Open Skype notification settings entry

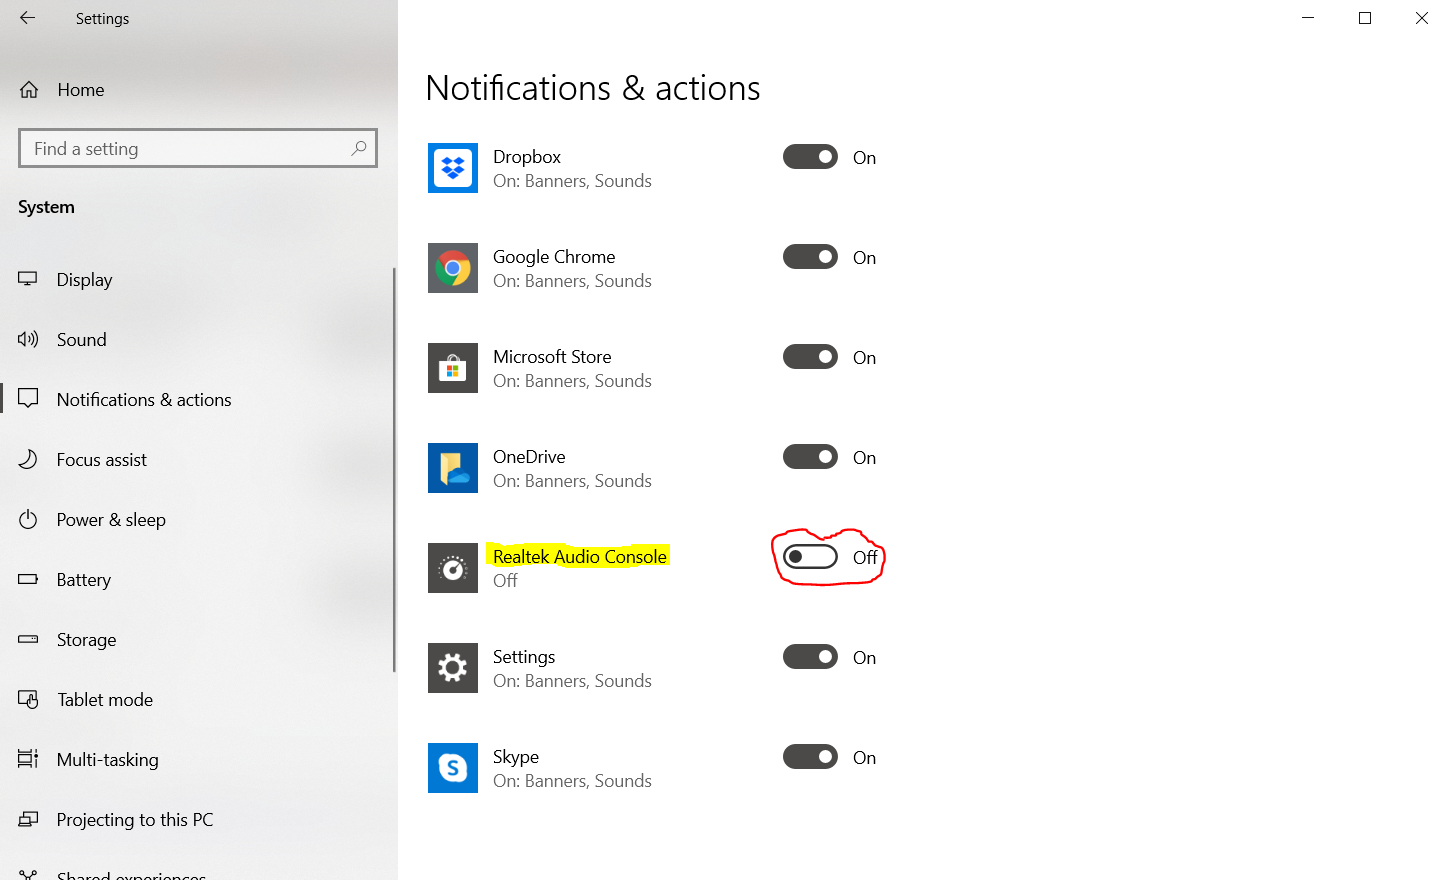(x=516, y=757)
